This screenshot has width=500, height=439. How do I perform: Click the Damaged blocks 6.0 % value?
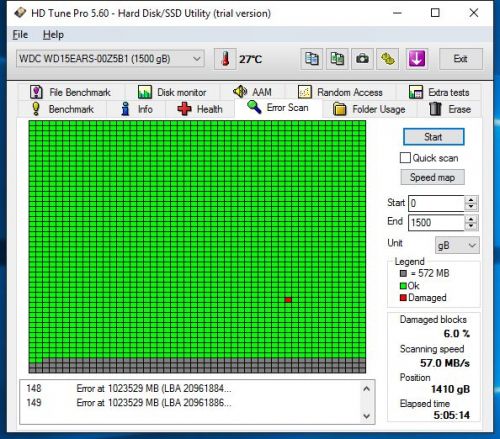coord(457,334)
